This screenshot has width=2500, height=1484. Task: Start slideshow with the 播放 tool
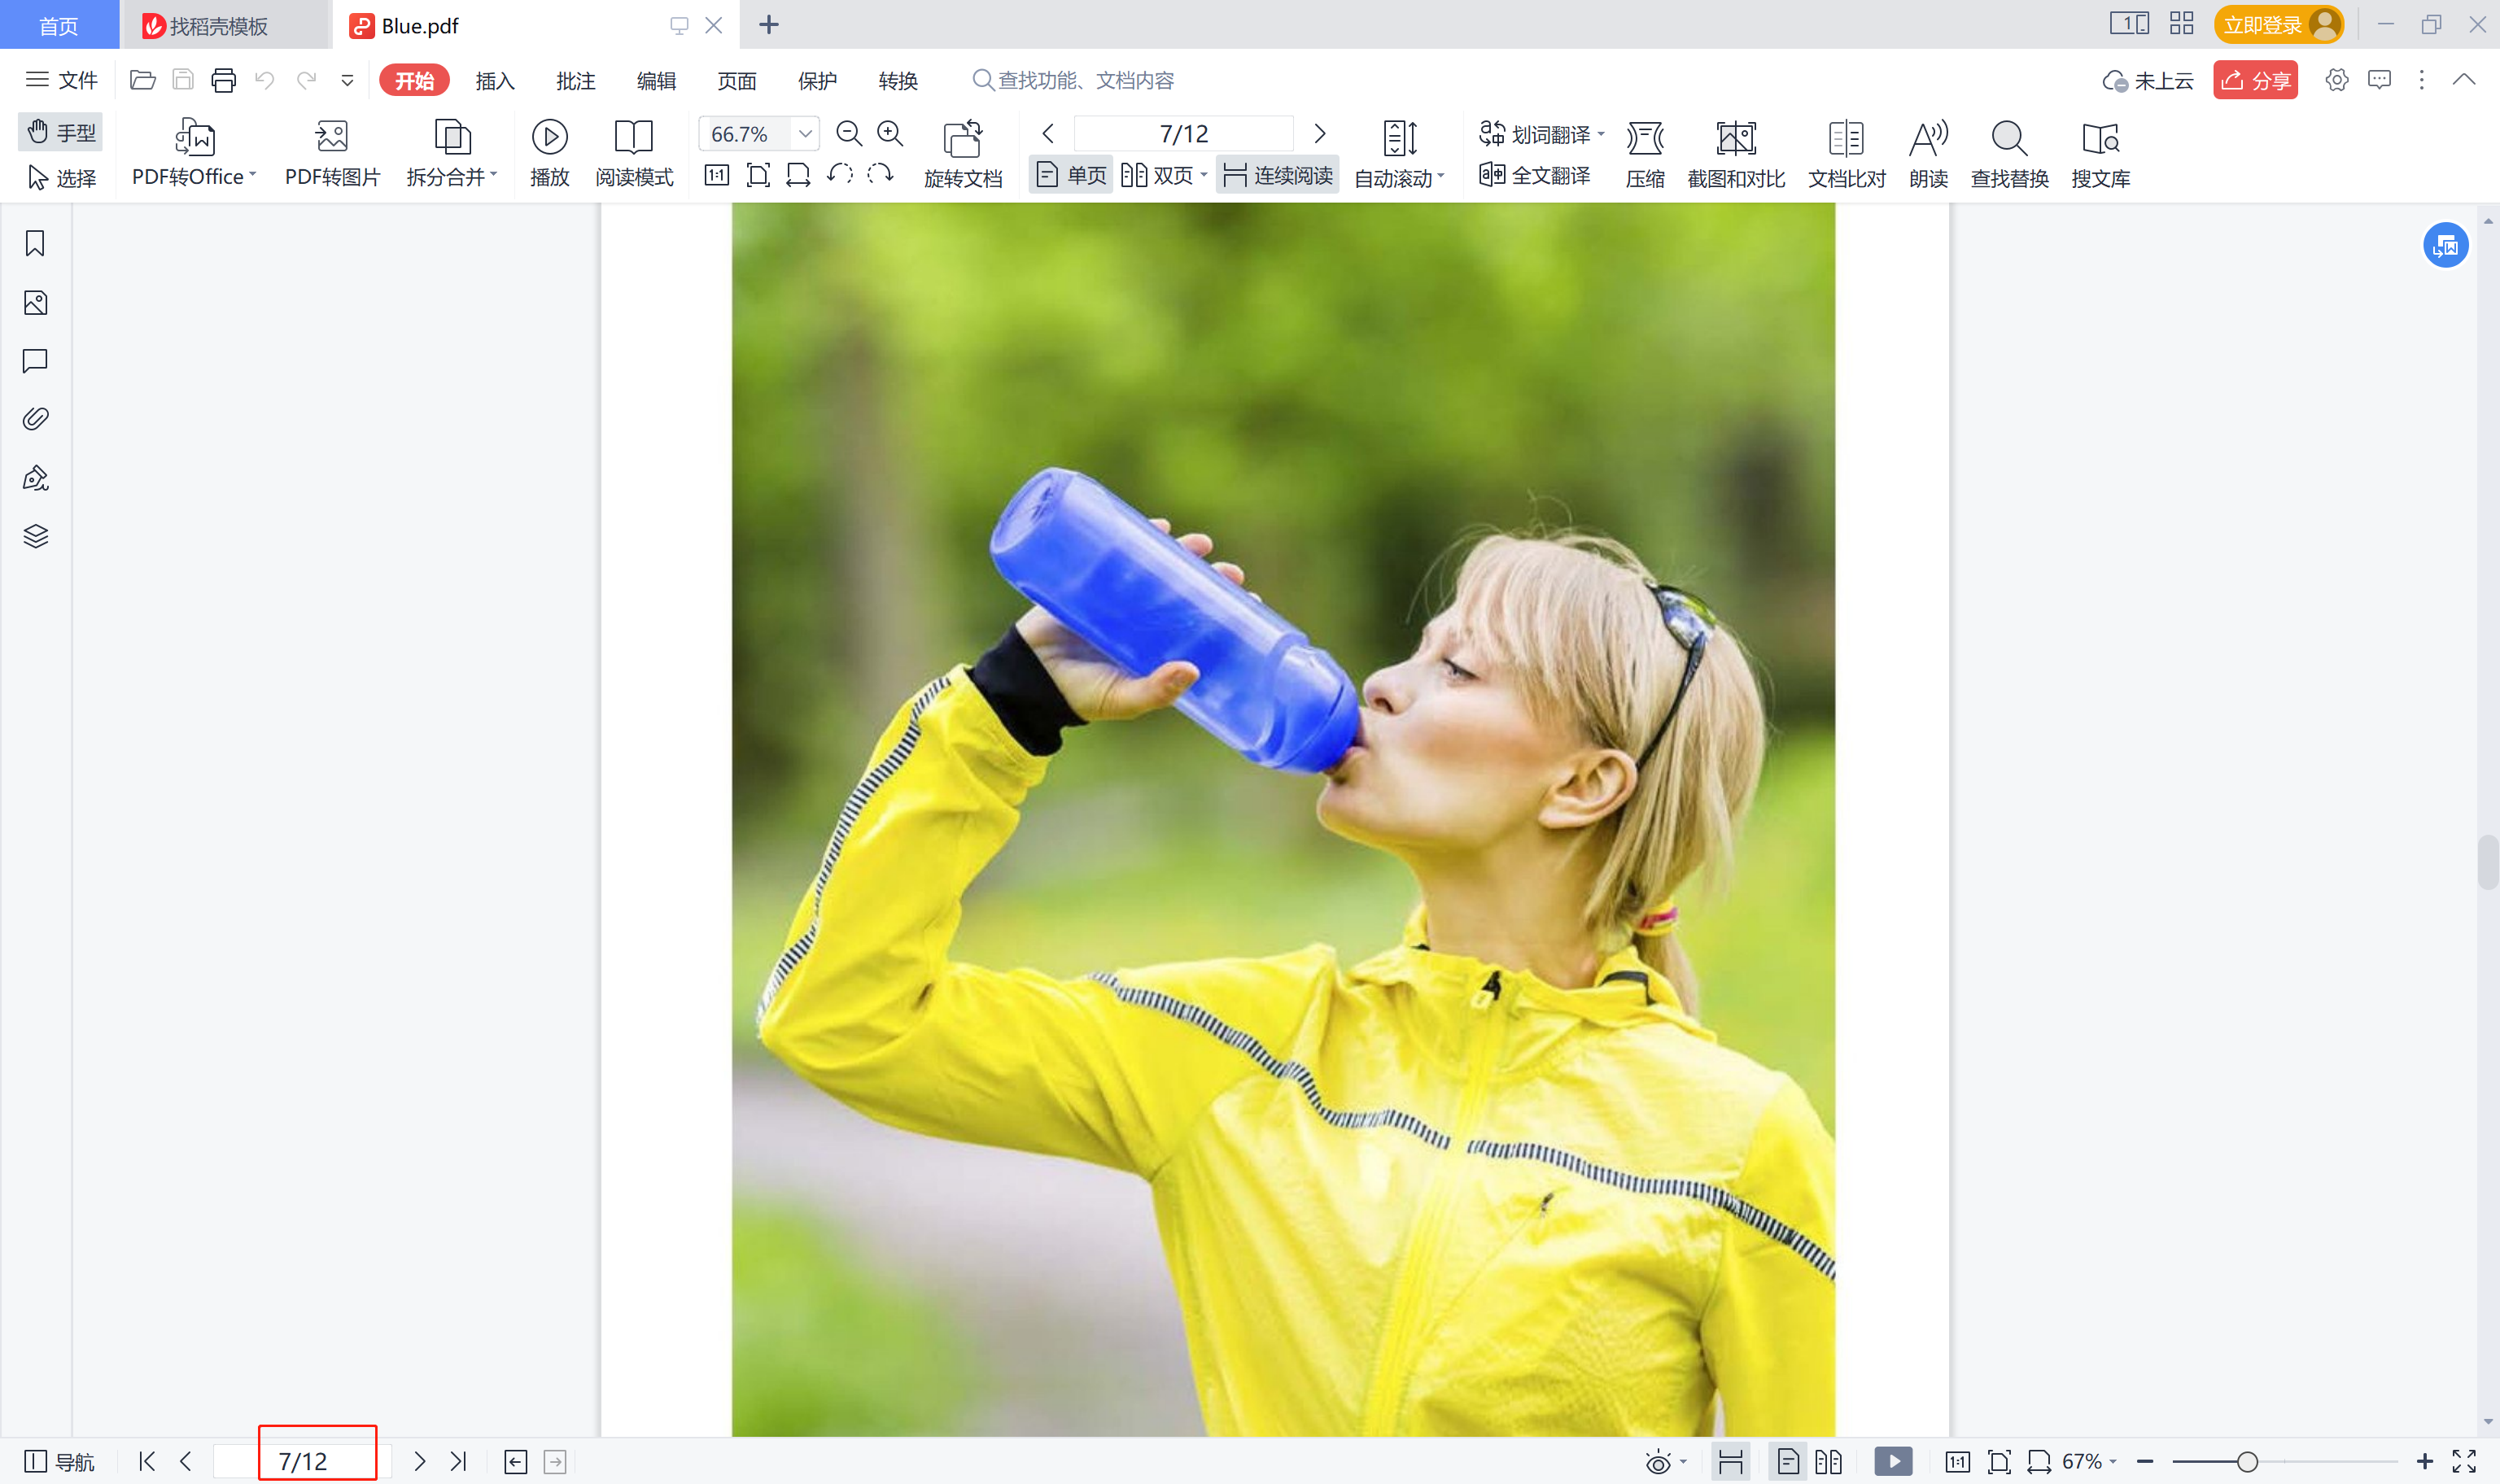pyautogui.click(x=549, y=152)
